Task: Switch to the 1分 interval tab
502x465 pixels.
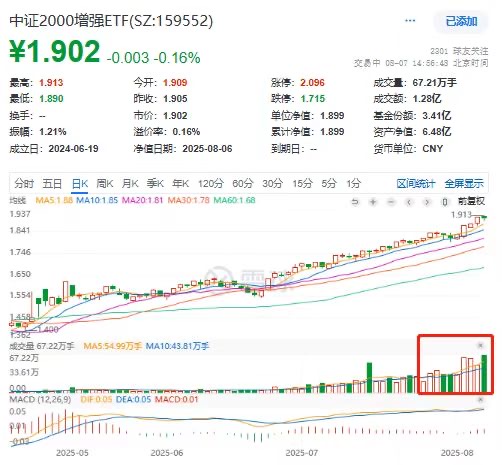Action: [x=354, y=183]
